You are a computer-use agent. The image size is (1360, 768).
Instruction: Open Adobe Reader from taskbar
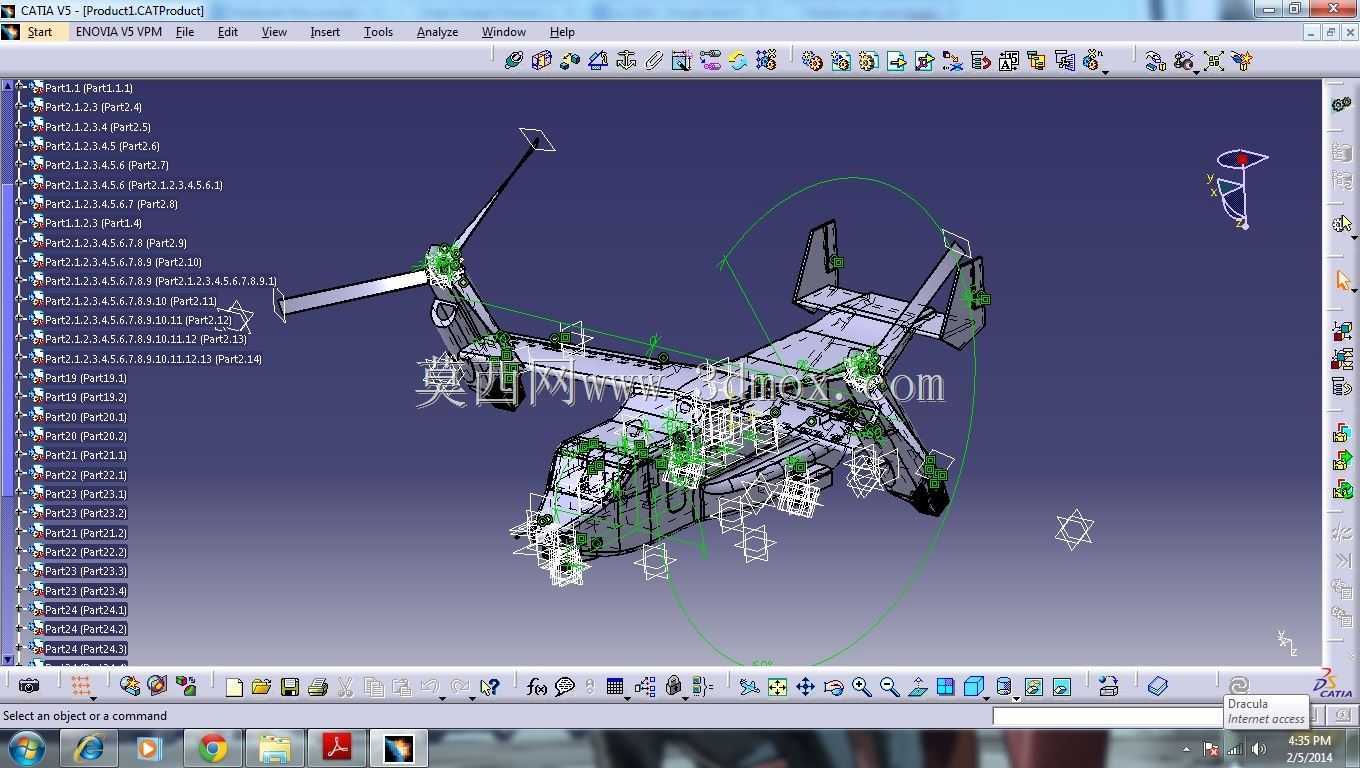[x=336, y=748]
